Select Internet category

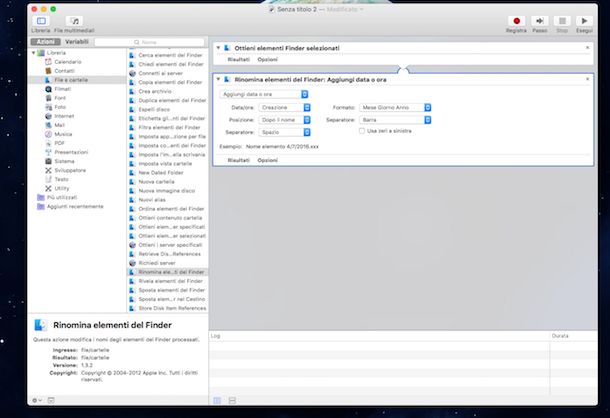(x=64, y=116)
